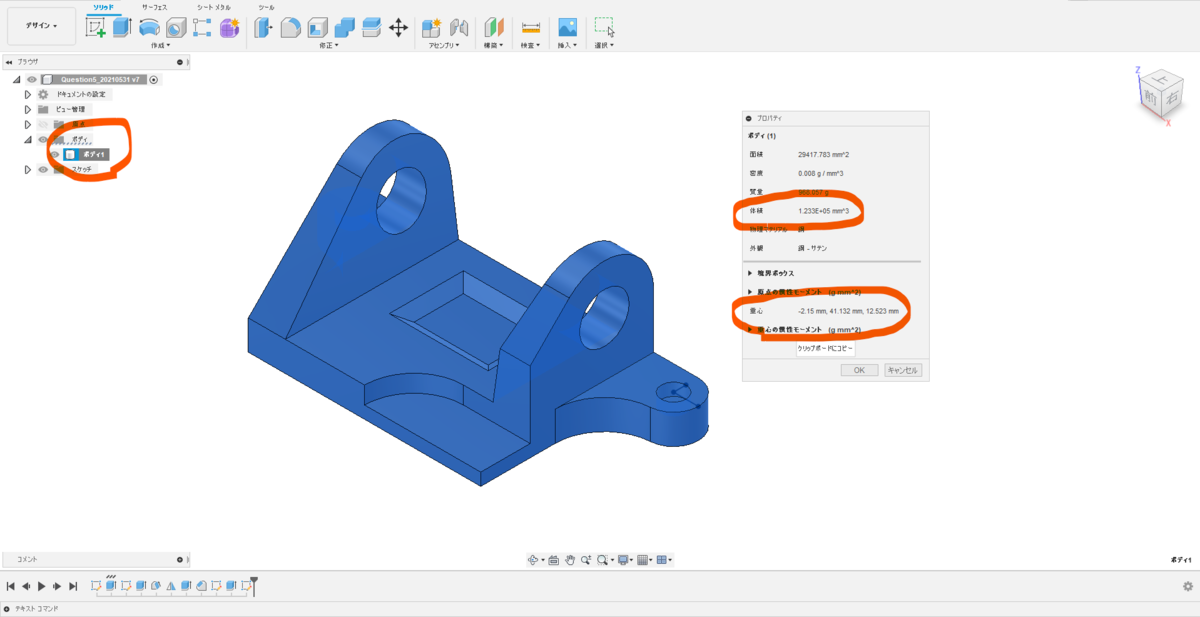This screenshot has height=617, width=1200.
Task: Expand ドキュメントの設定 tree node
Action: click(x=28, y=94)
